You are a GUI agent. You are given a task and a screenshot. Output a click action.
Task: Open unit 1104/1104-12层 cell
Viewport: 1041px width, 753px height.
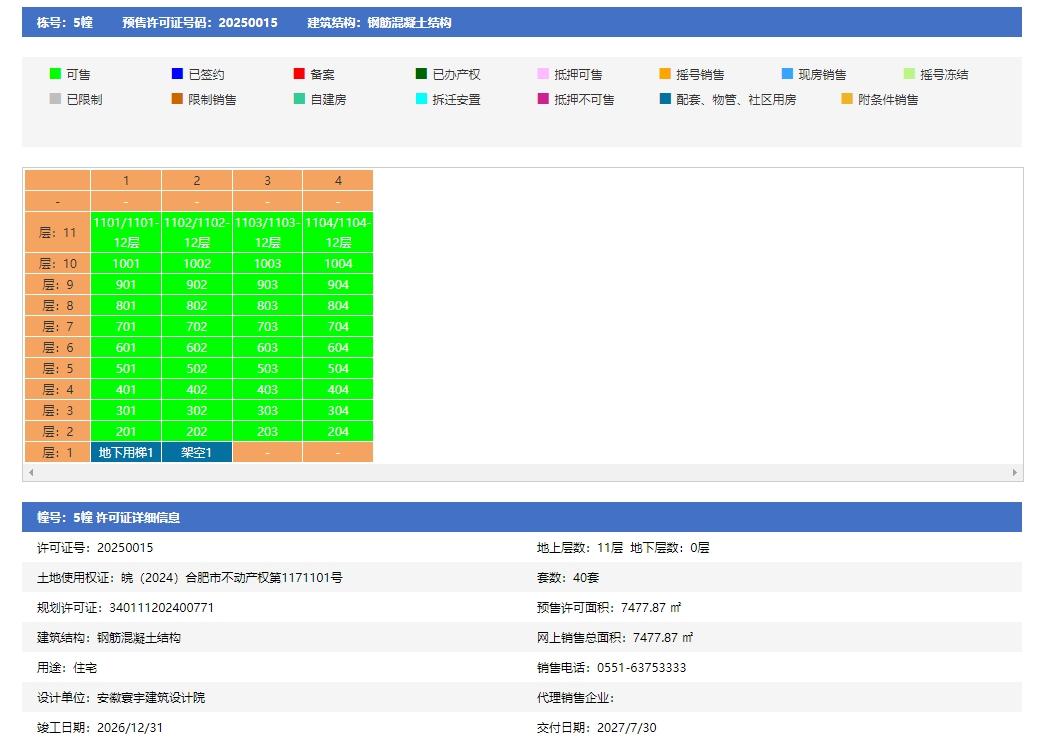pyautogui.click(x=338, y=232)
